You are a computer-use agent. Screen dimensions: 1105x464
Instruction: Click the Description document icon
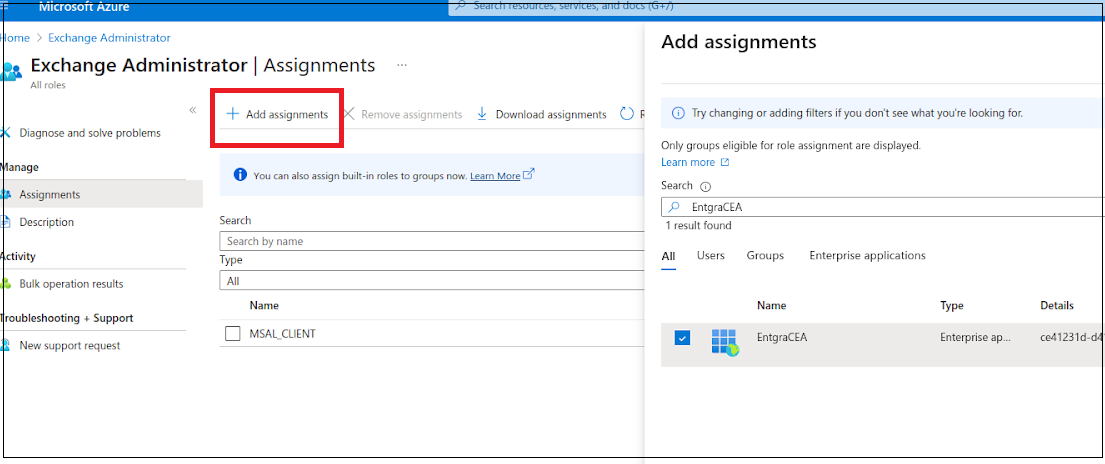coord(6,222)
